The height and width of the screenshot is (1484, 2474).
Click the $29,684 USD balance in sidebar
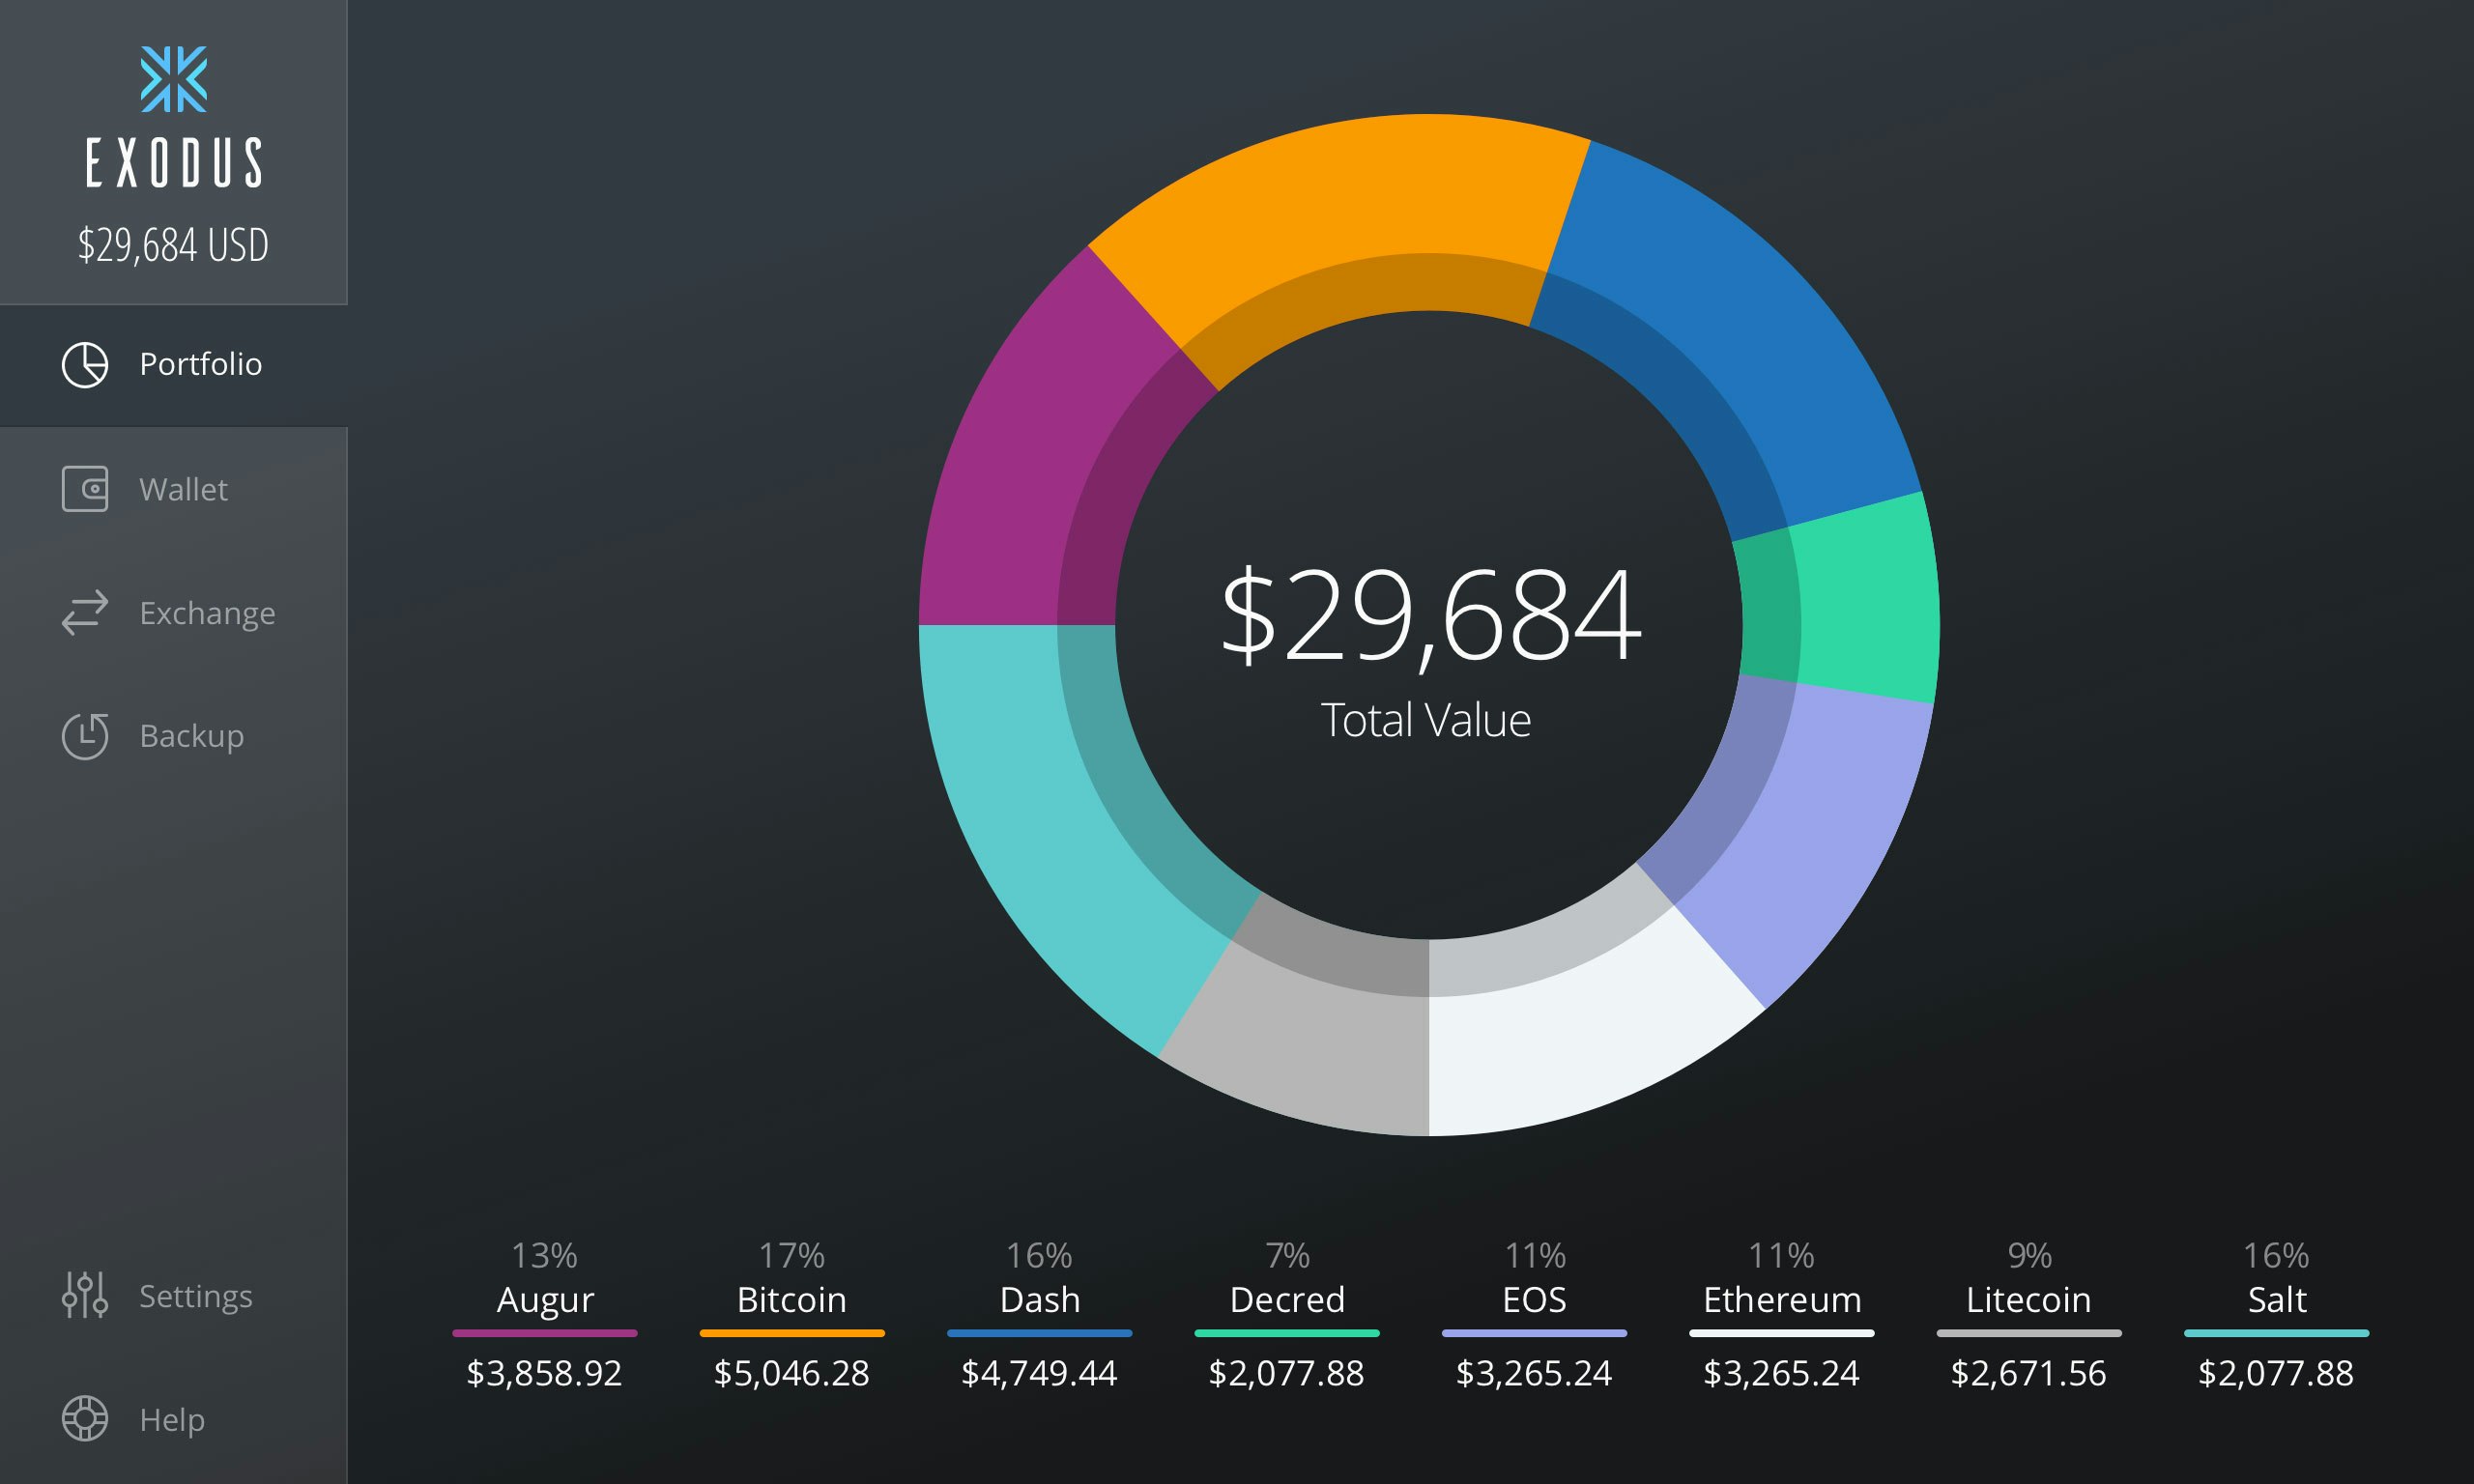tap(174, 243)
